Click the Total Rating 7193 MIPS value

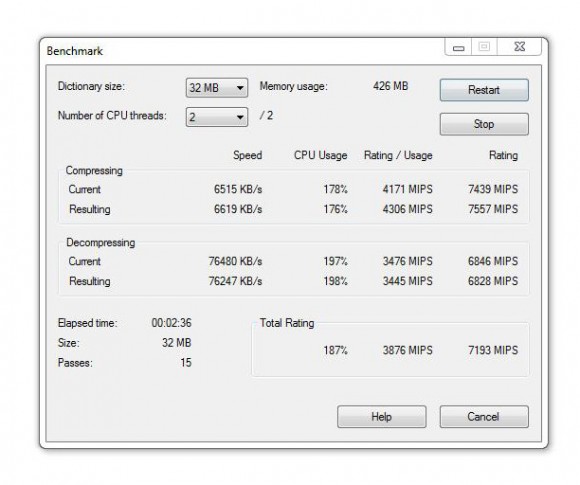pos(493,350)
